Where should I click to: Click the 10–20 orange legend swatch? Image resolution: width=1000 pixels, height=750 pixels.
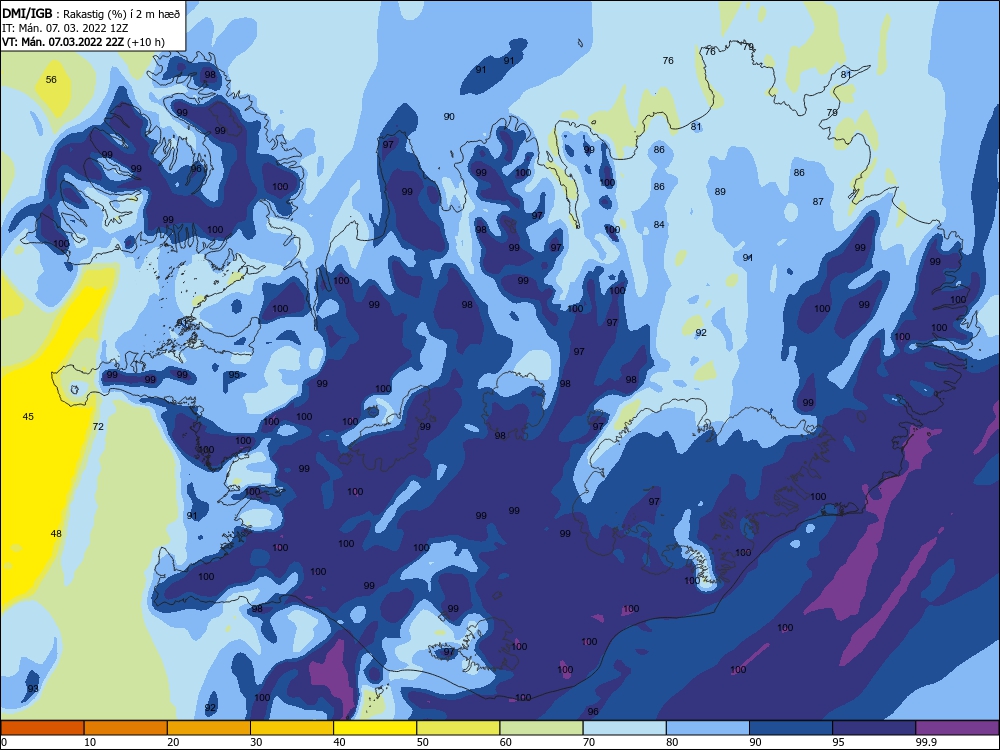click(126, 728)
